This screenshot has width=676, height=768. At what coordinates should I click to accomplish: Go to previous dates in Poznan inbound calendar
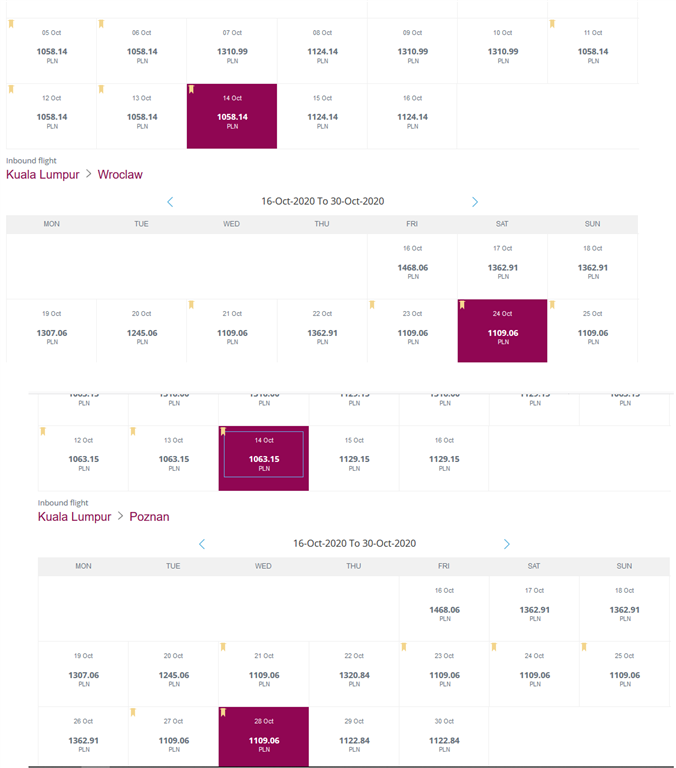pyautogui.click(x=202, y=544)
